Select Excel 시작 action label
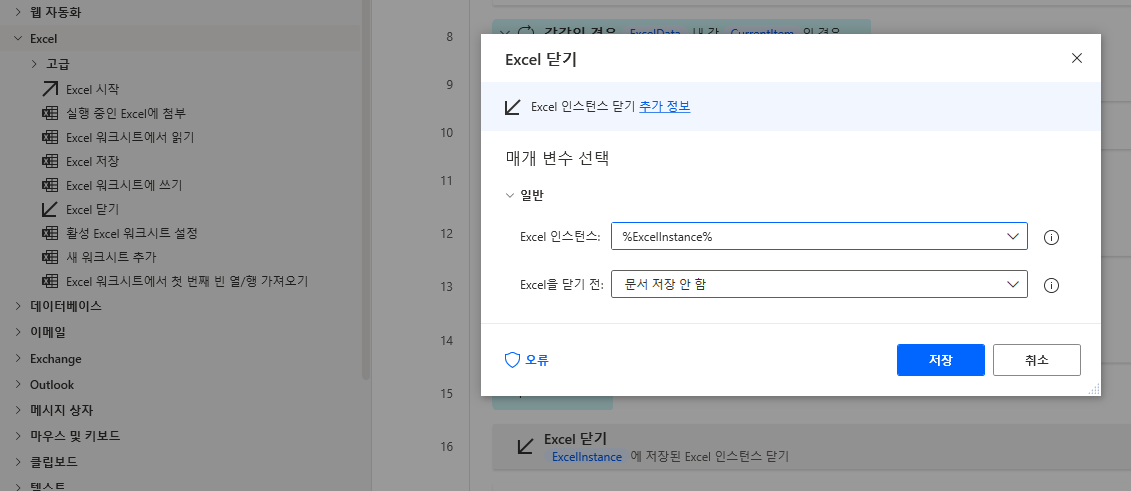Screen dimensions: 1131x491 [92, 89]
